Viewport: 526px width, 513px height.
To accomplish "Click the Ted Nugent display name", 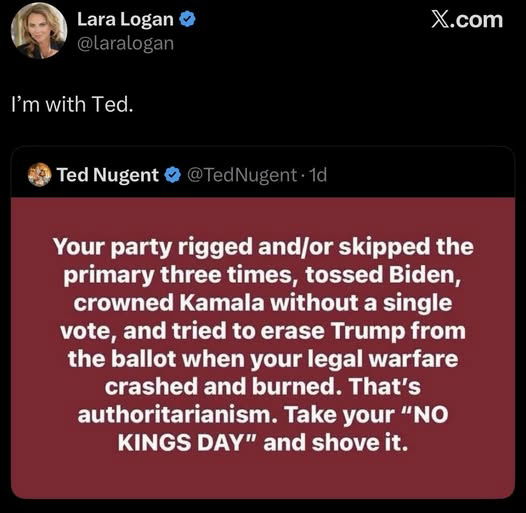I will point(108,175).
